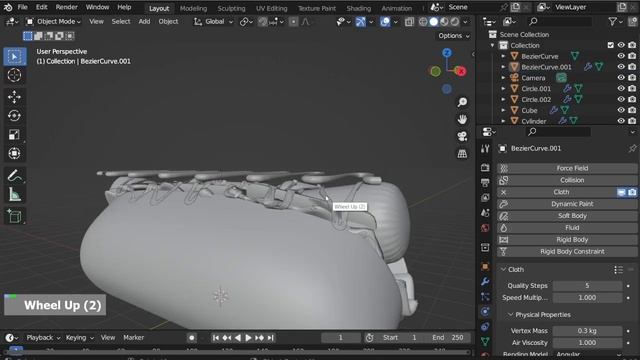640x360 pixels.
Task: Toggle auto keying record button
Action: click(x=191, y=338)
